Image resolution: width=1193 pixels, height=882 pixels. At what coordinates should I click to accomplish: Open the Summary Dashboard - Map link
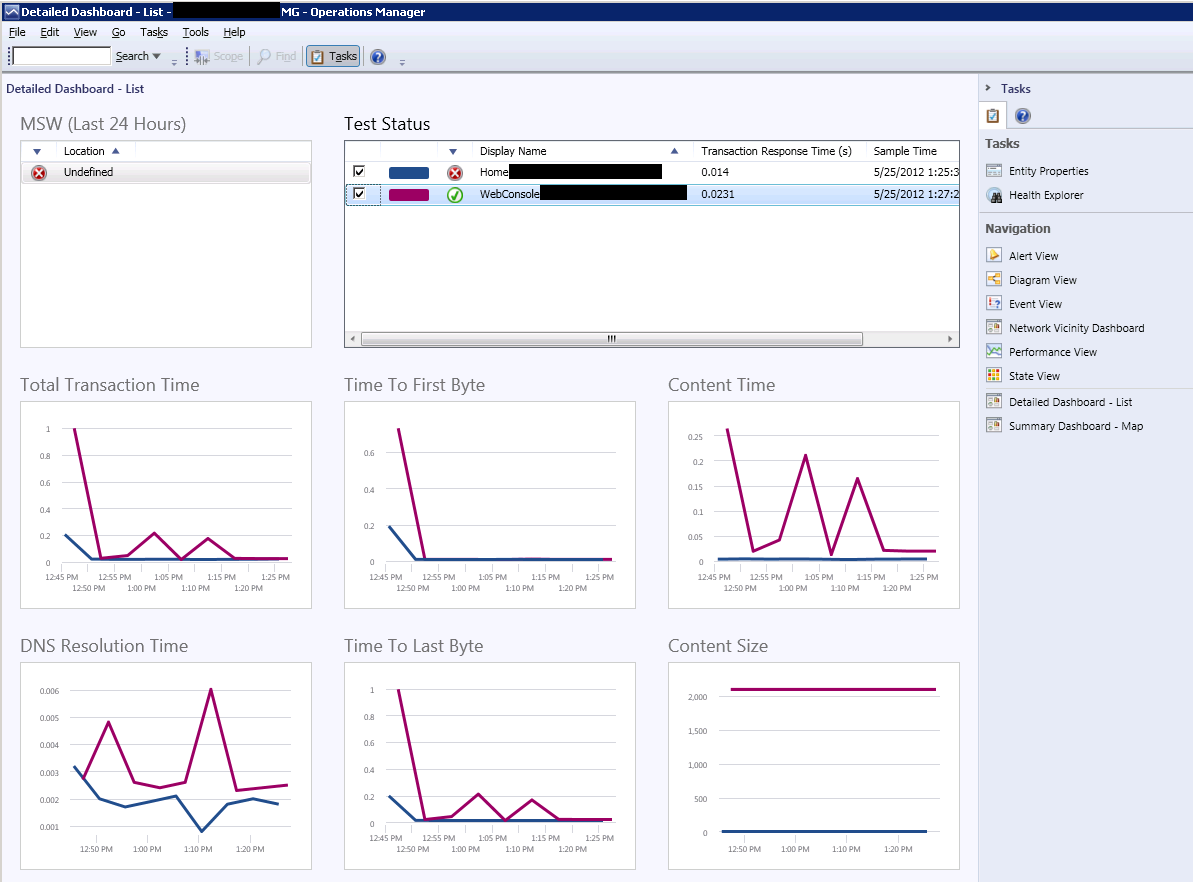1075,426
